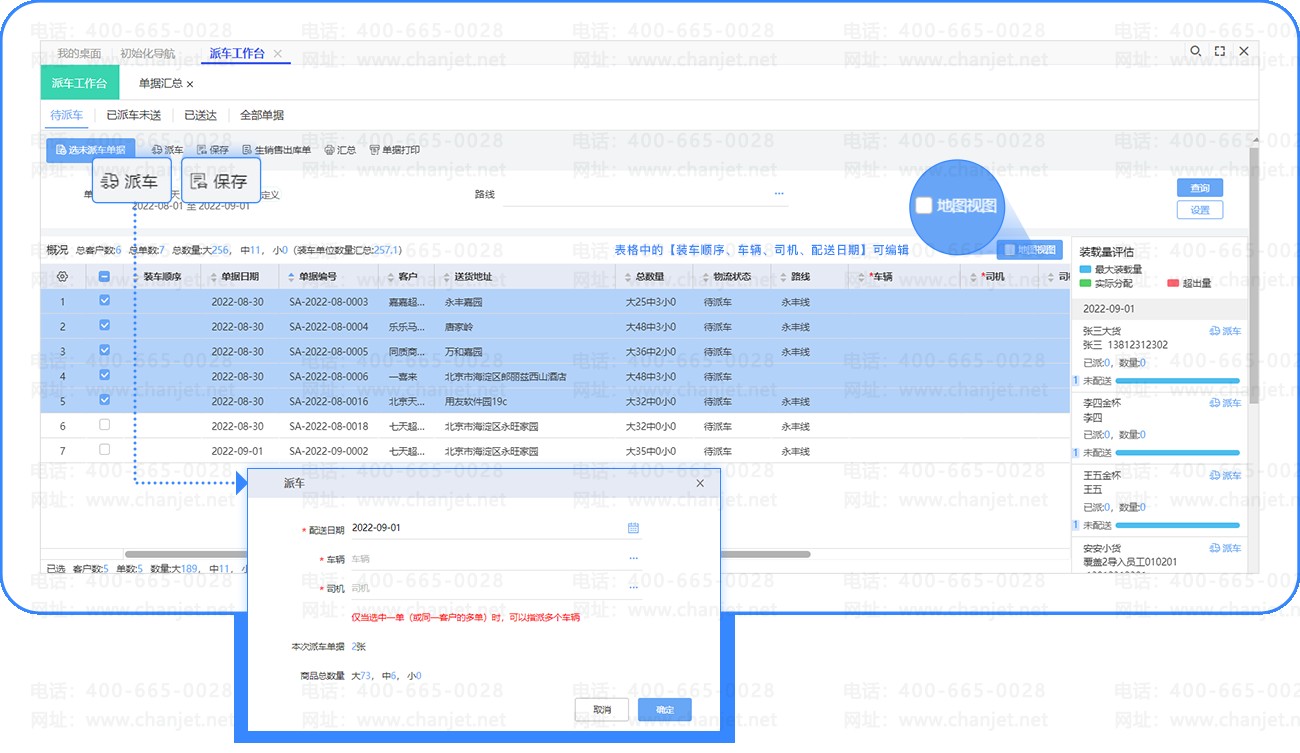Open the 单据汇总 tab
Viewport: 1300px width, 753px height.
click(x=160, y=84)
